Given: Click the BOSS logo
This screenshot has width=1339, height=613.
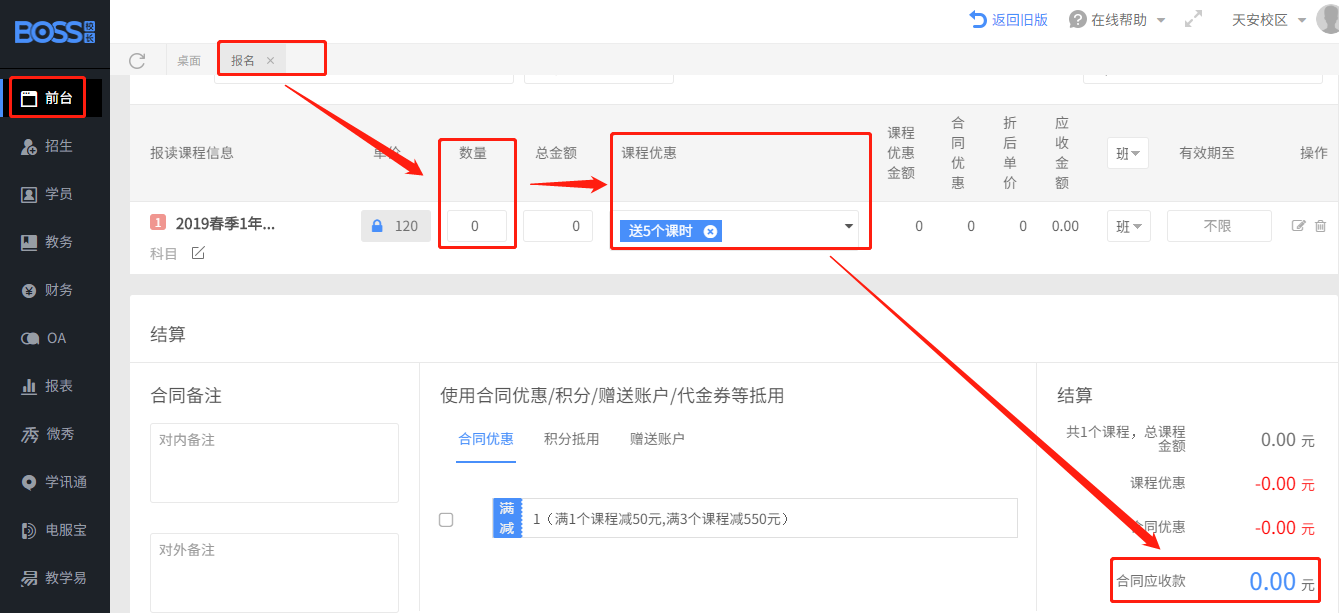Looking at the screenshot, I should tap(55, 32).
